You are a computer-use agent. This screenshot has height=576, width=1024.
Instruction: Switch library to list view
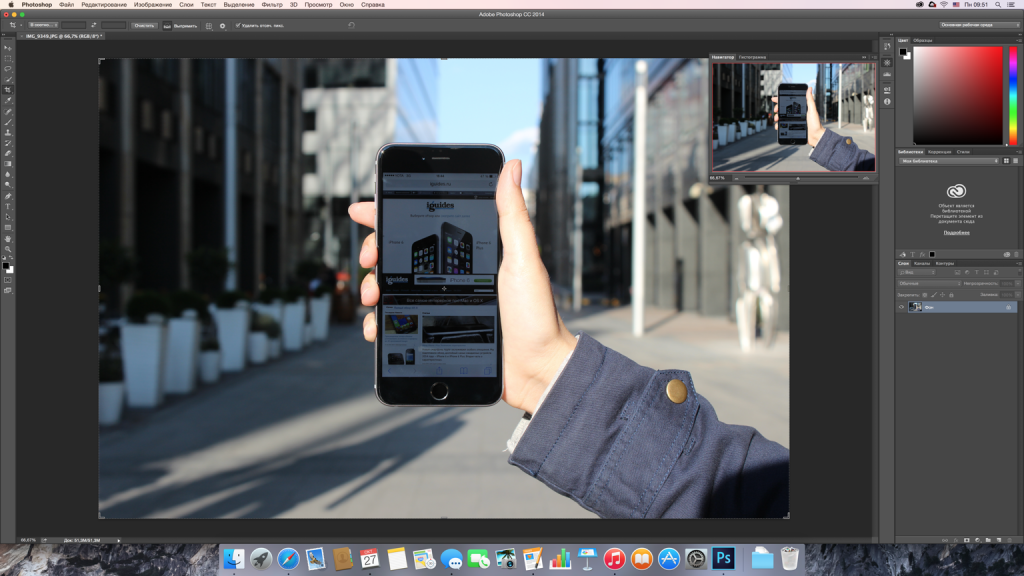tap(1016, 161)
